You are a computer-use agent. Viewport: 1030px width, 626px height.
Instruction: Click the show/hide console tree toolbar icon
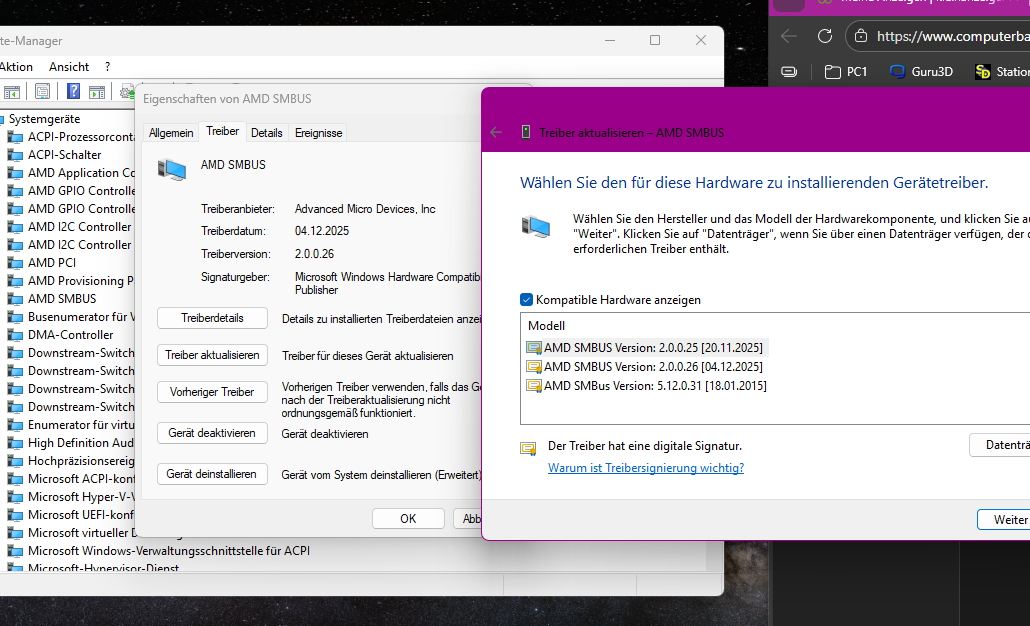[12, 93]
